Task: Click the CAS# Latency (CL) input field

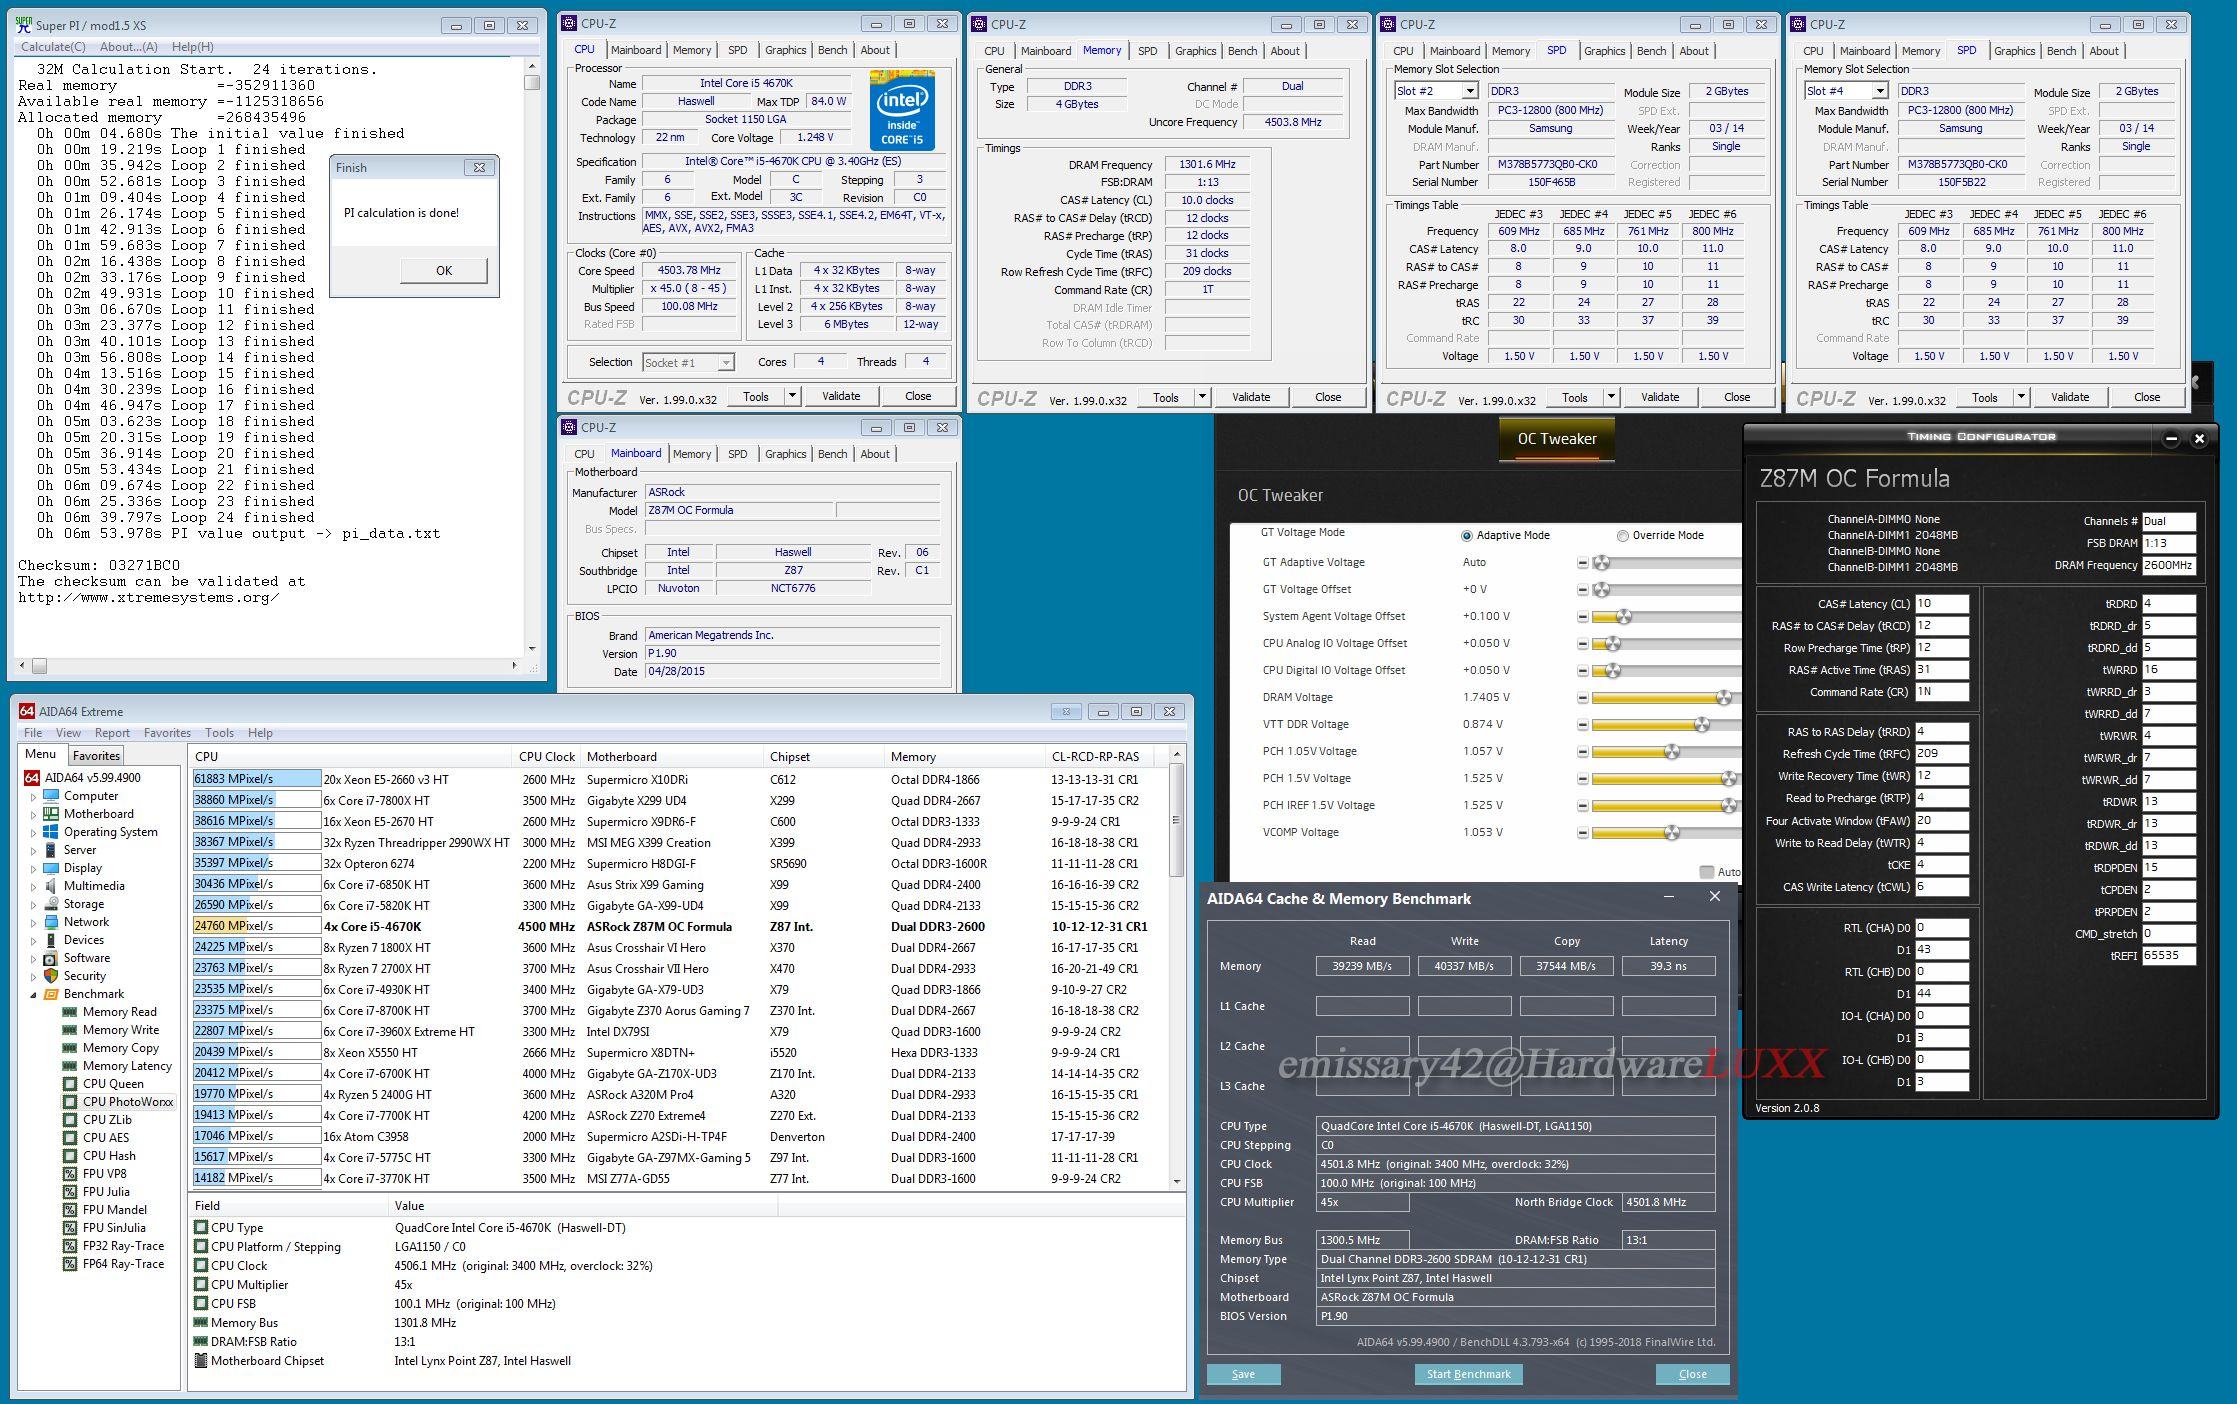Action: 1941,604
